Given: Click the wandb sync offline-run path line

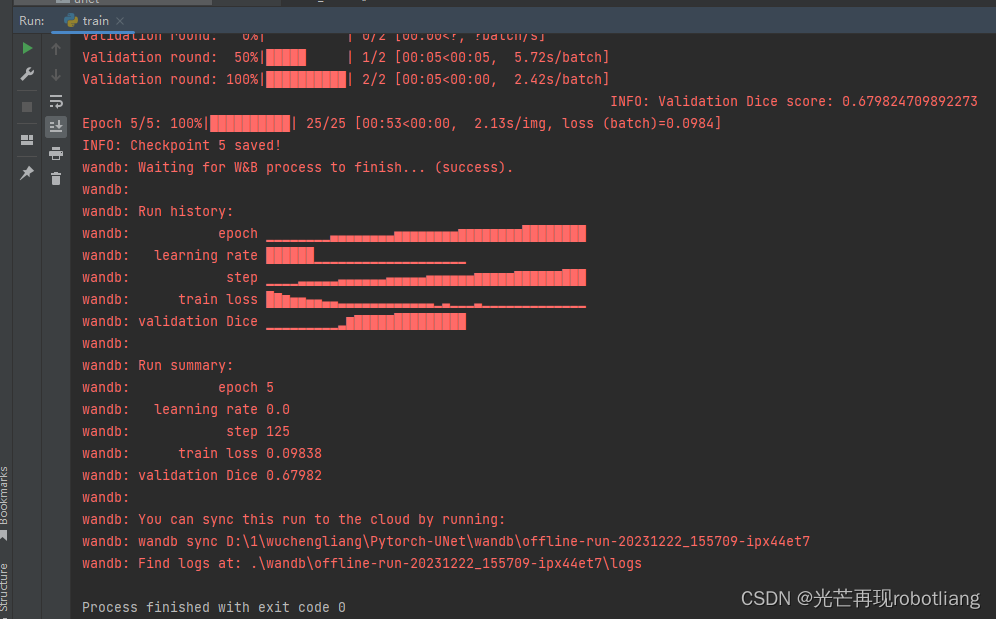Looking at the screenshot, I should (446, 541).
